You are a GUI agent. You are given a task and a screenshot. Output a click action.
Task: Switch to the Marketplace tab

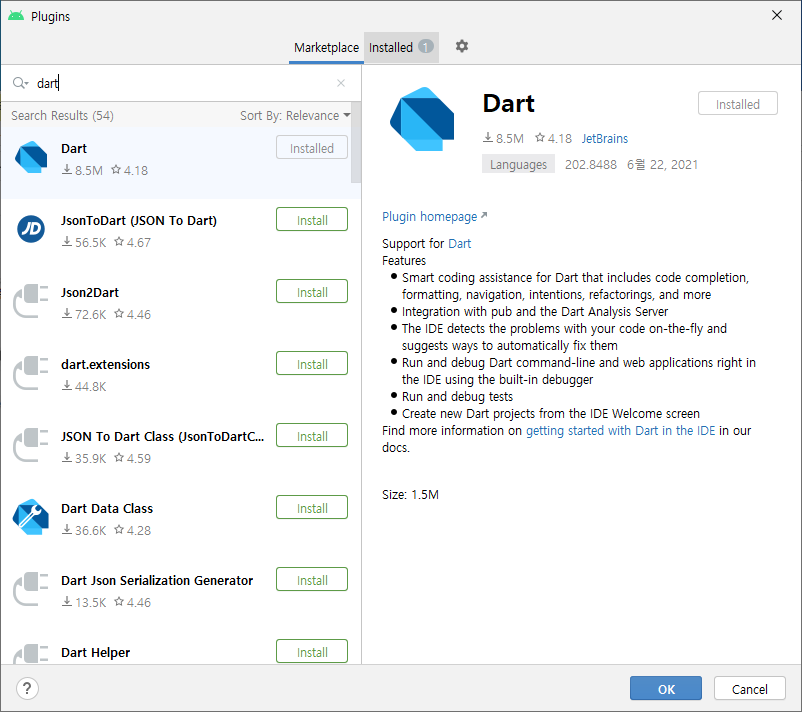pyautogui.click(x=326, y=48)
